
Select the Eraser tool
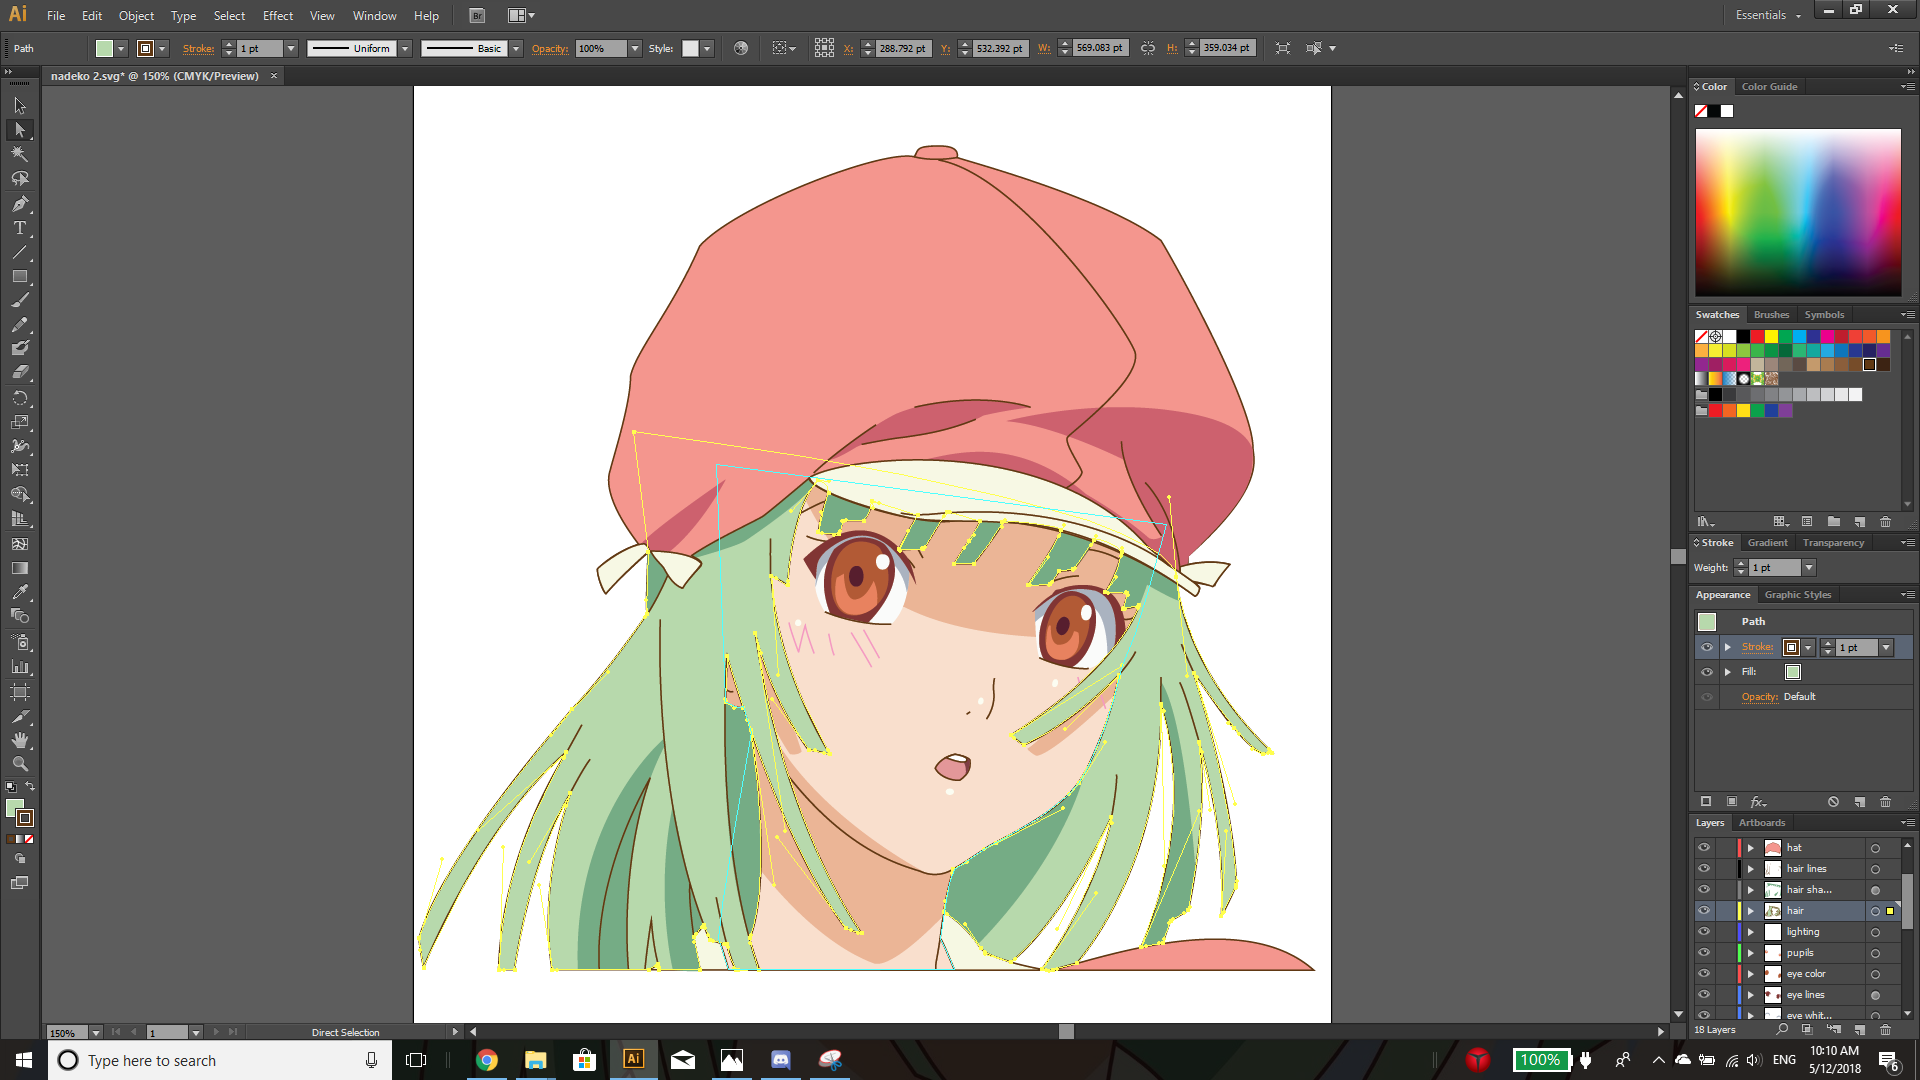point(19,372)
